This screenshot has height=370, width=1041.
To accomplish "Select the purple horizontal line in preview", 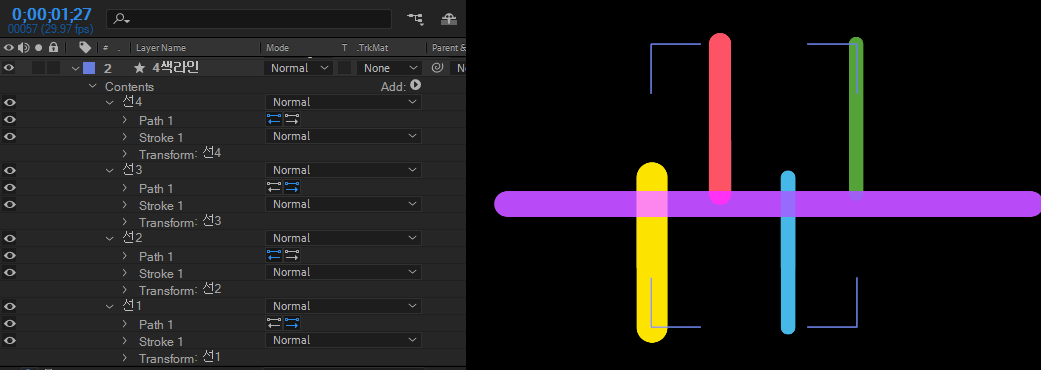I will point(768,204).
